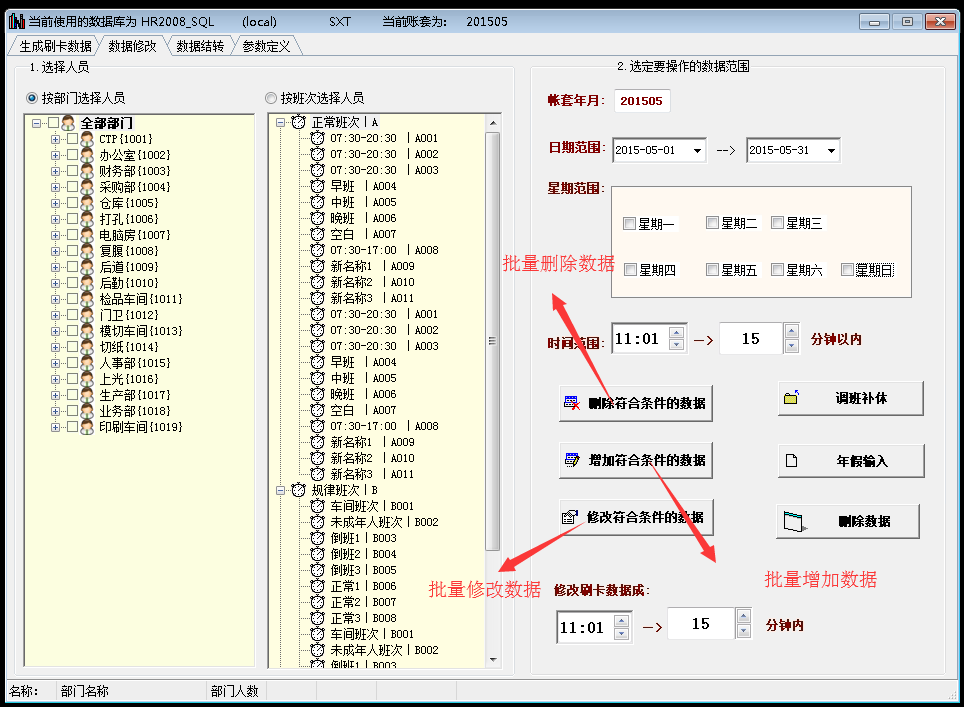
Task: Switch to the 生成刷卡数据 tab
Action: pyautogui.click(x=55, y=46)
